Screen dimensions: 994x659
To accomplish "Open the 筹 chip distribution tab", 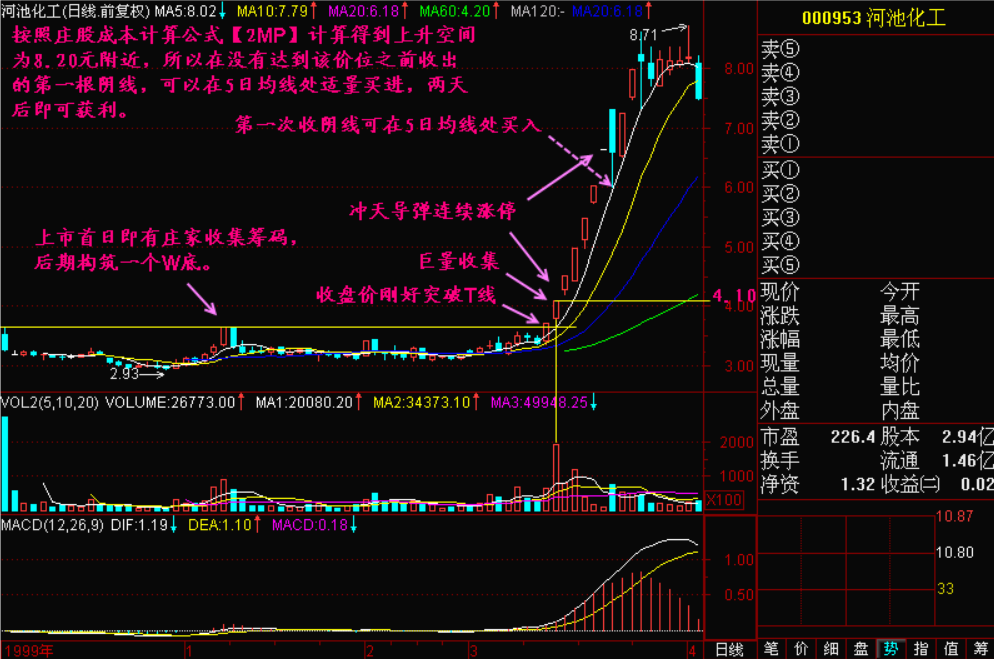I will [980, 649].
